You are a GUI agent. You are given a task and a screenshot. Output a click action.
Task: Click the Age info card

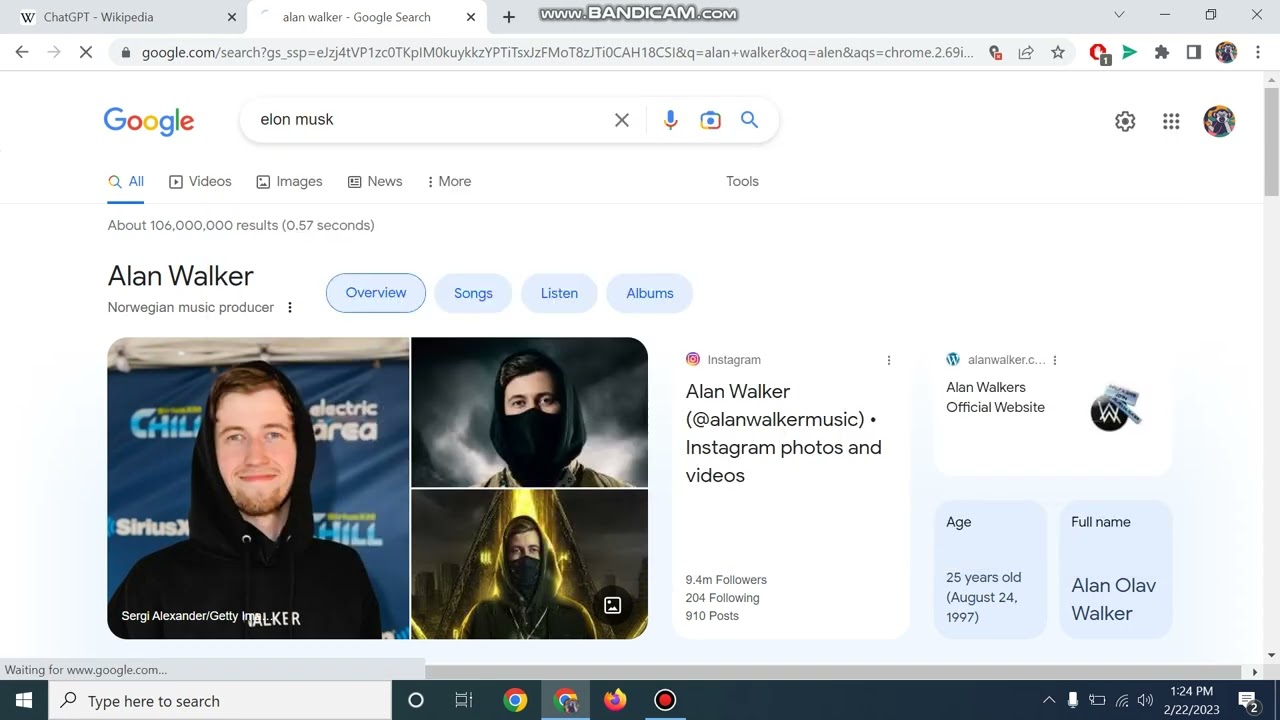tap(990, 569)
